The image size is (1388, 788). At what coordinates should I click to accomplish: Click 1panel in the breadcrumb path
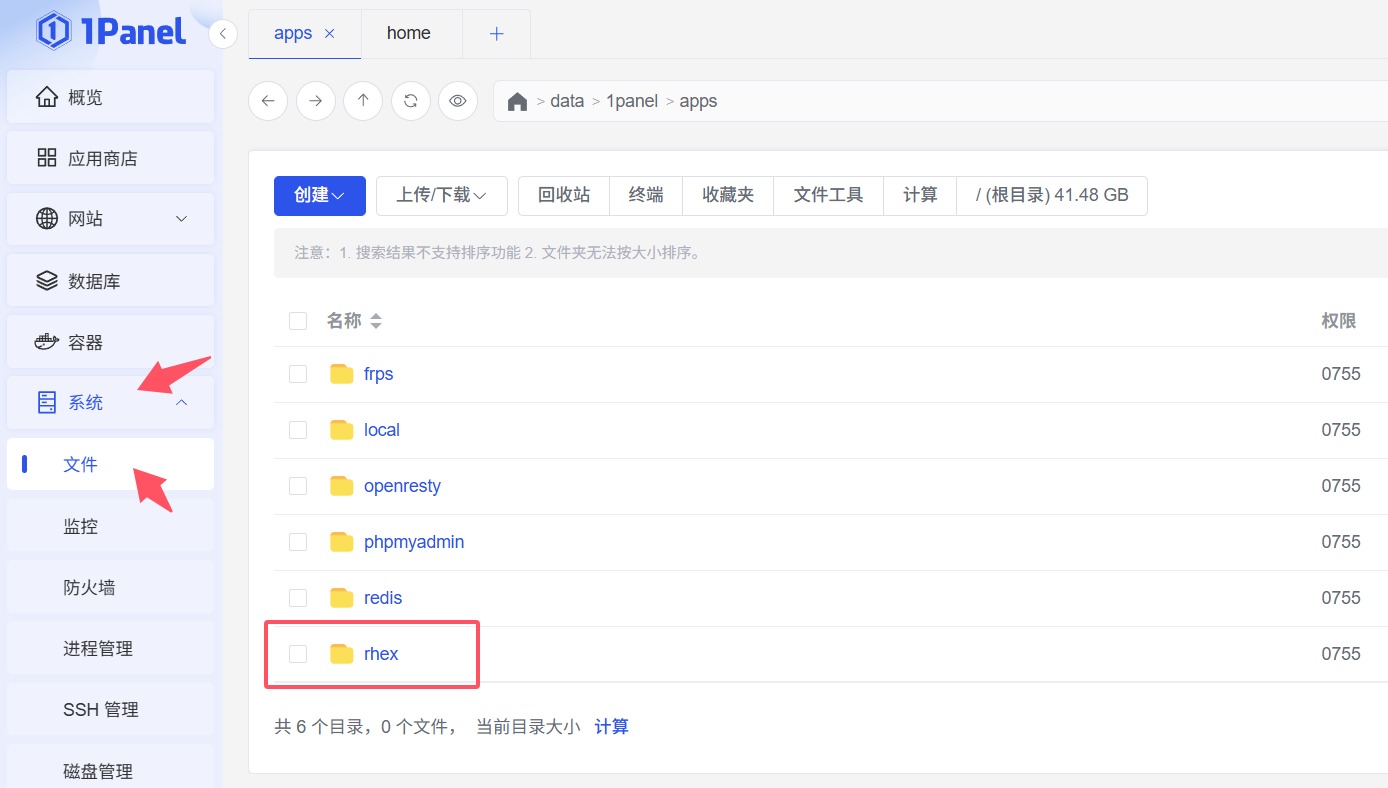(x=632, y=102)
